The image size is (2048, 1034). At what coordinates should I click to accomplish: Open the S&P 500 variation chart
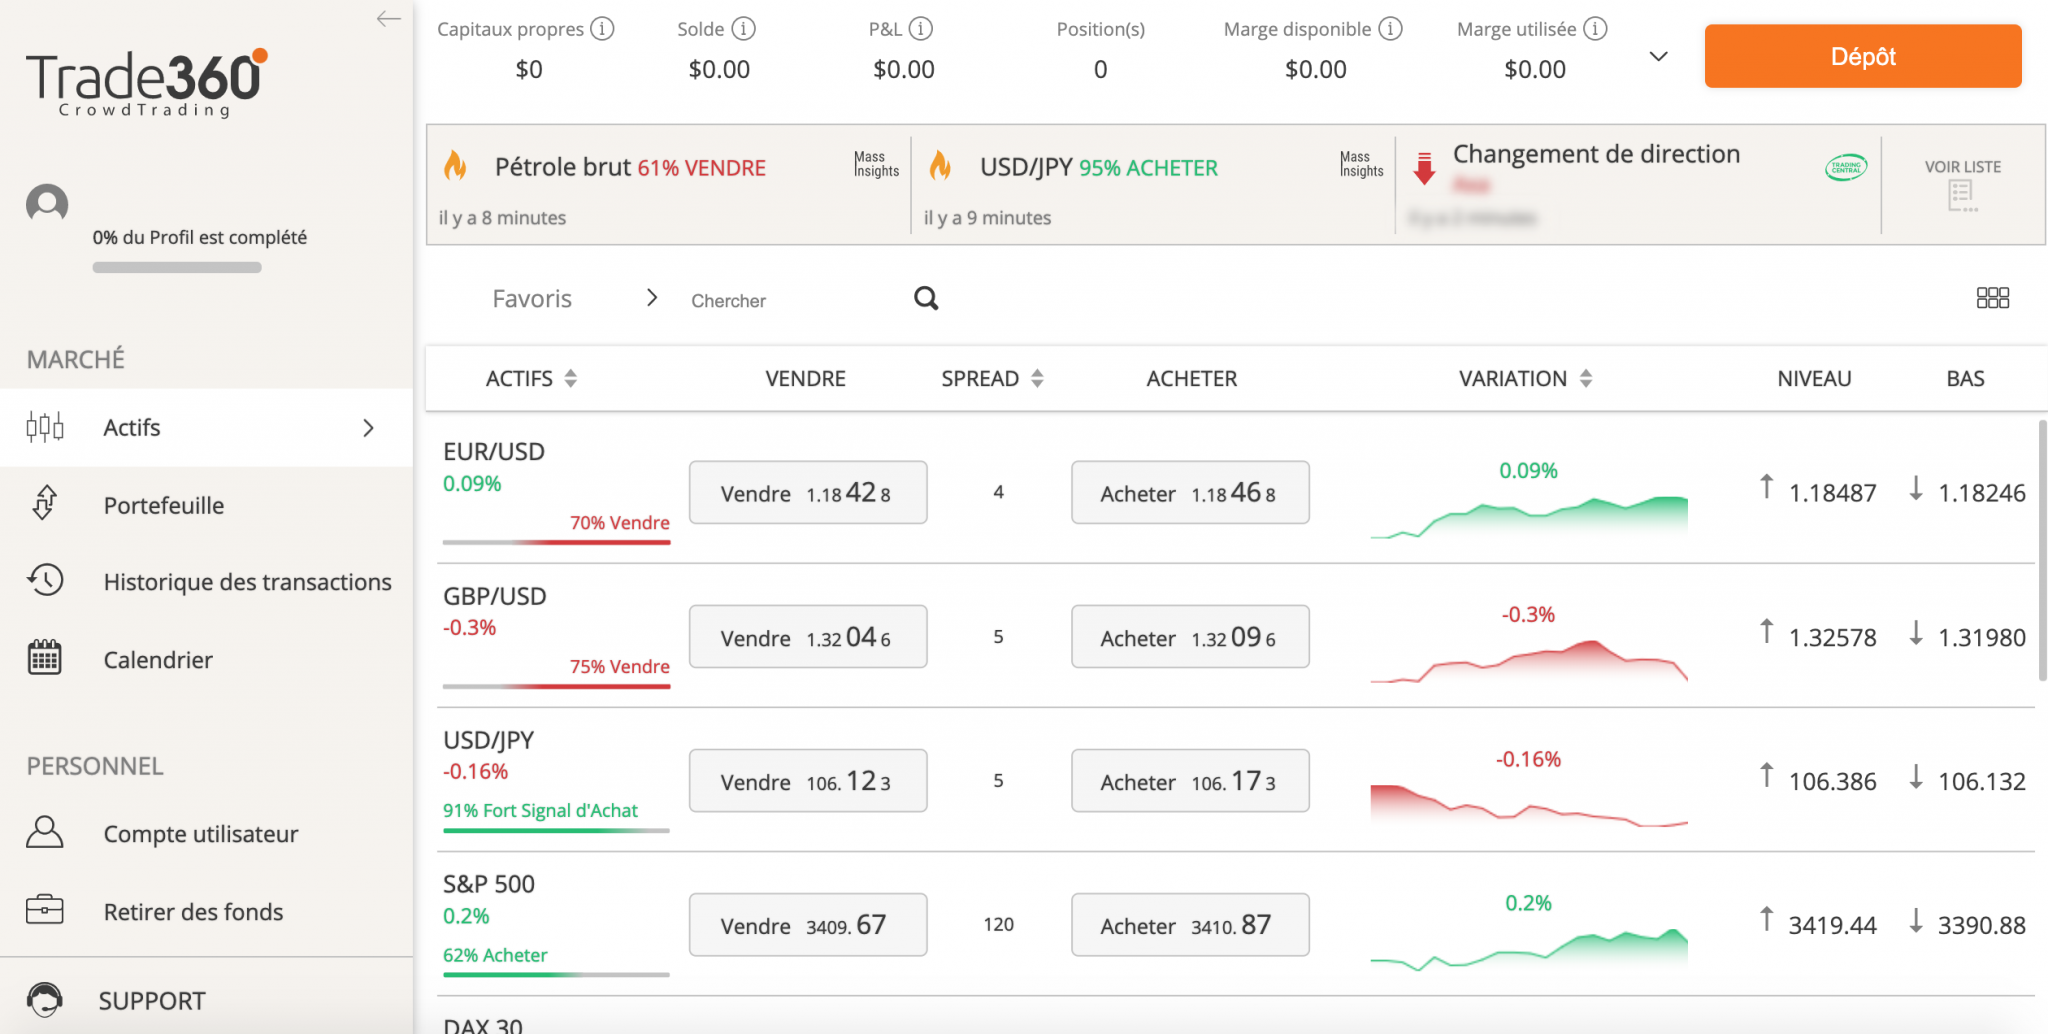point(1529,948)
